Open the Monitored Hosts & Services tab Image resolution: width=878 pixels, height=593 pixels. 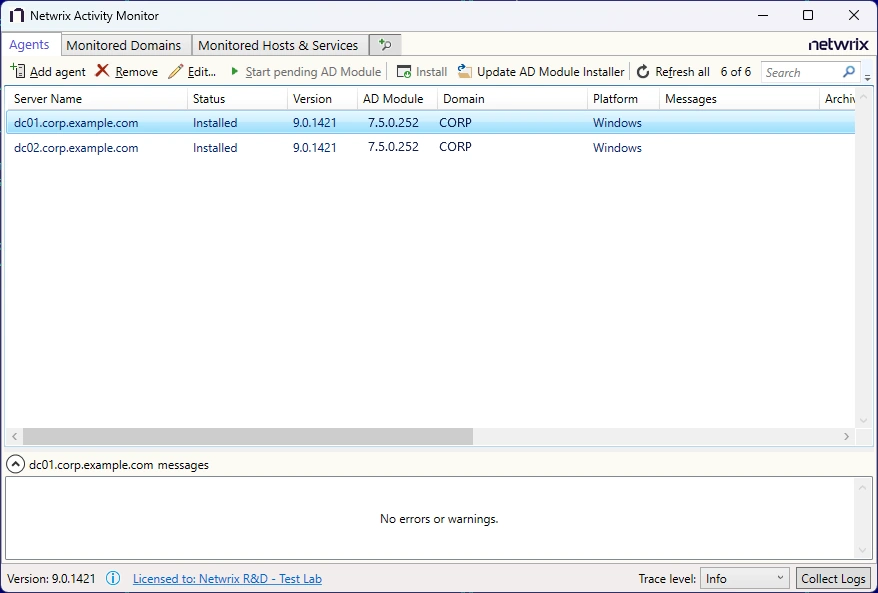point(278,45)
